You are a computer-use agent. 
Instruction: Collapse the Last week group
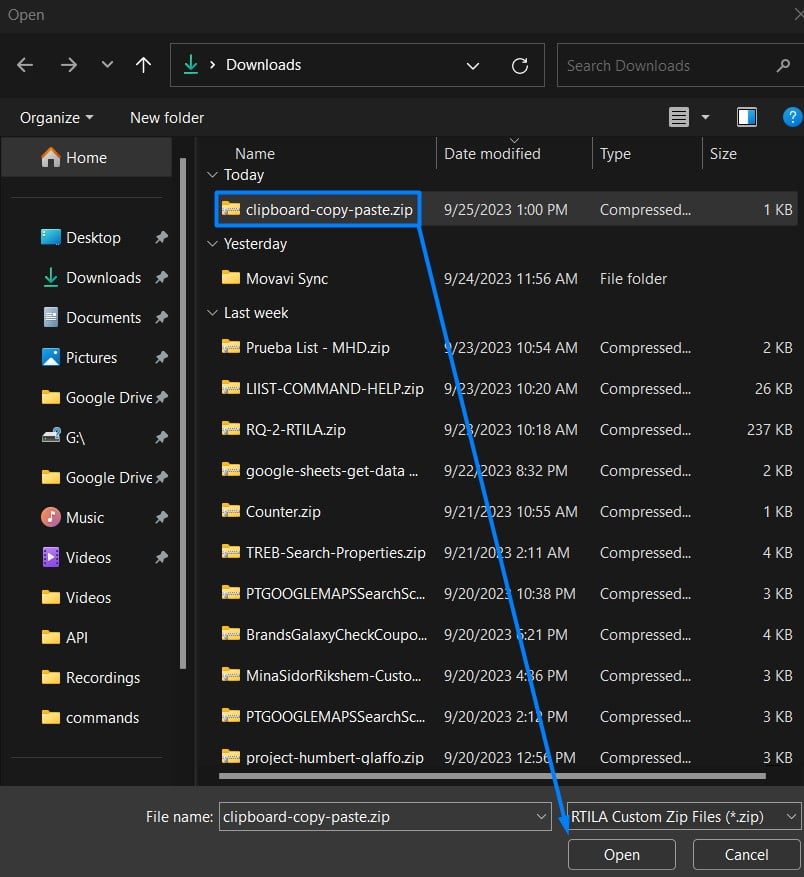pos(212,313)
